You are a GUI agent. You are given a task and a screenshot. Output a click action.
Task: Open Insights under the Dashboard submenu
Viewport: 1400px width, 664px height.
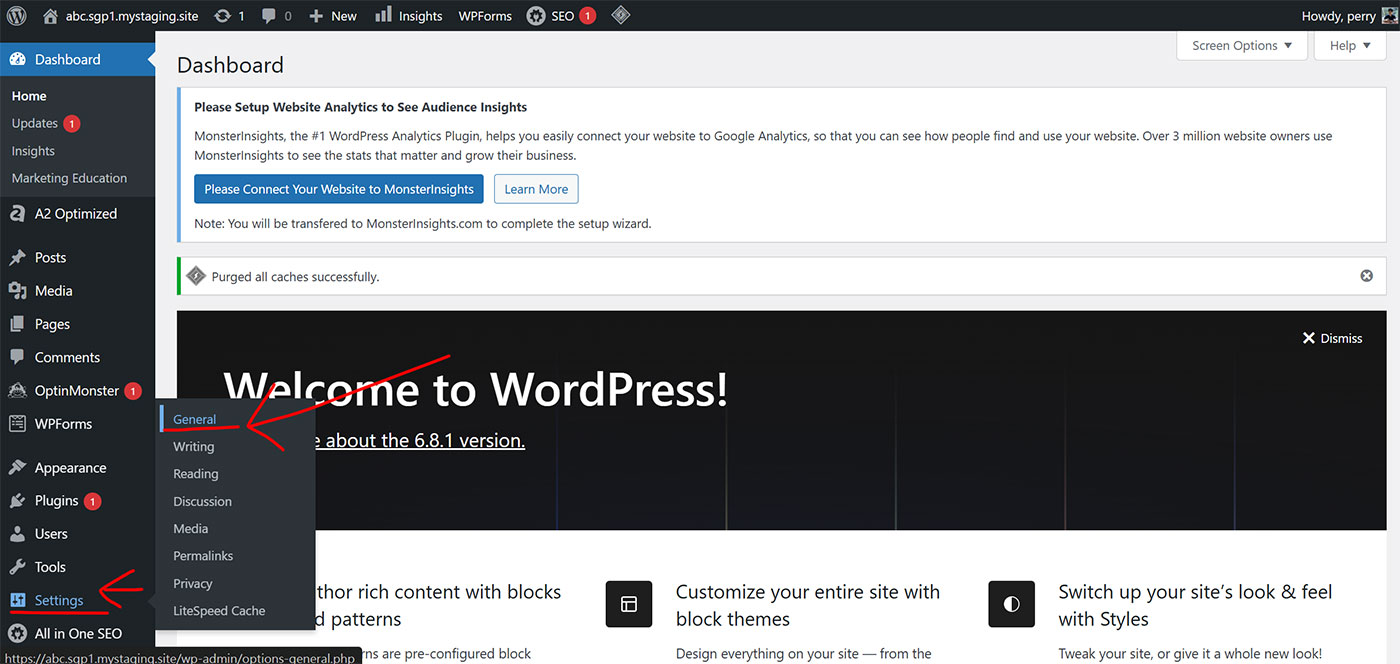(x=33, y=151)
